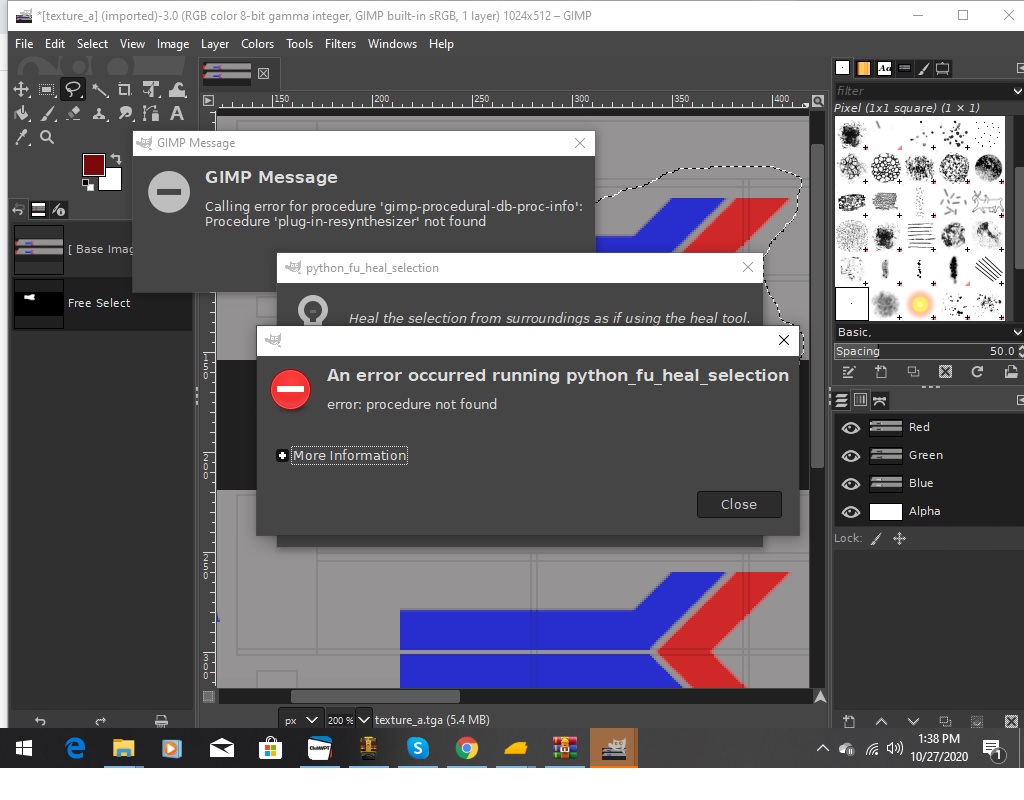Delete the selected brush
This screenshot has width=1024, height=800.
pos(945,372)
